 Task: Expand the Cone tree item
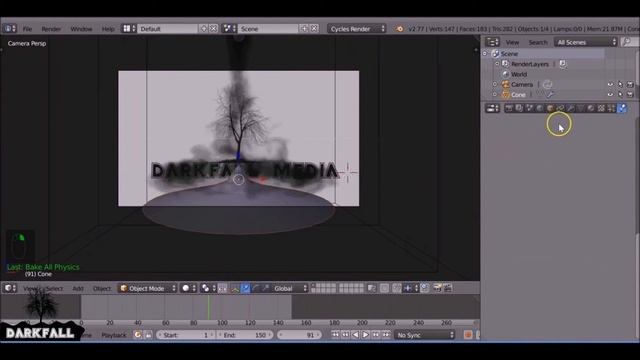click(495, 94)
